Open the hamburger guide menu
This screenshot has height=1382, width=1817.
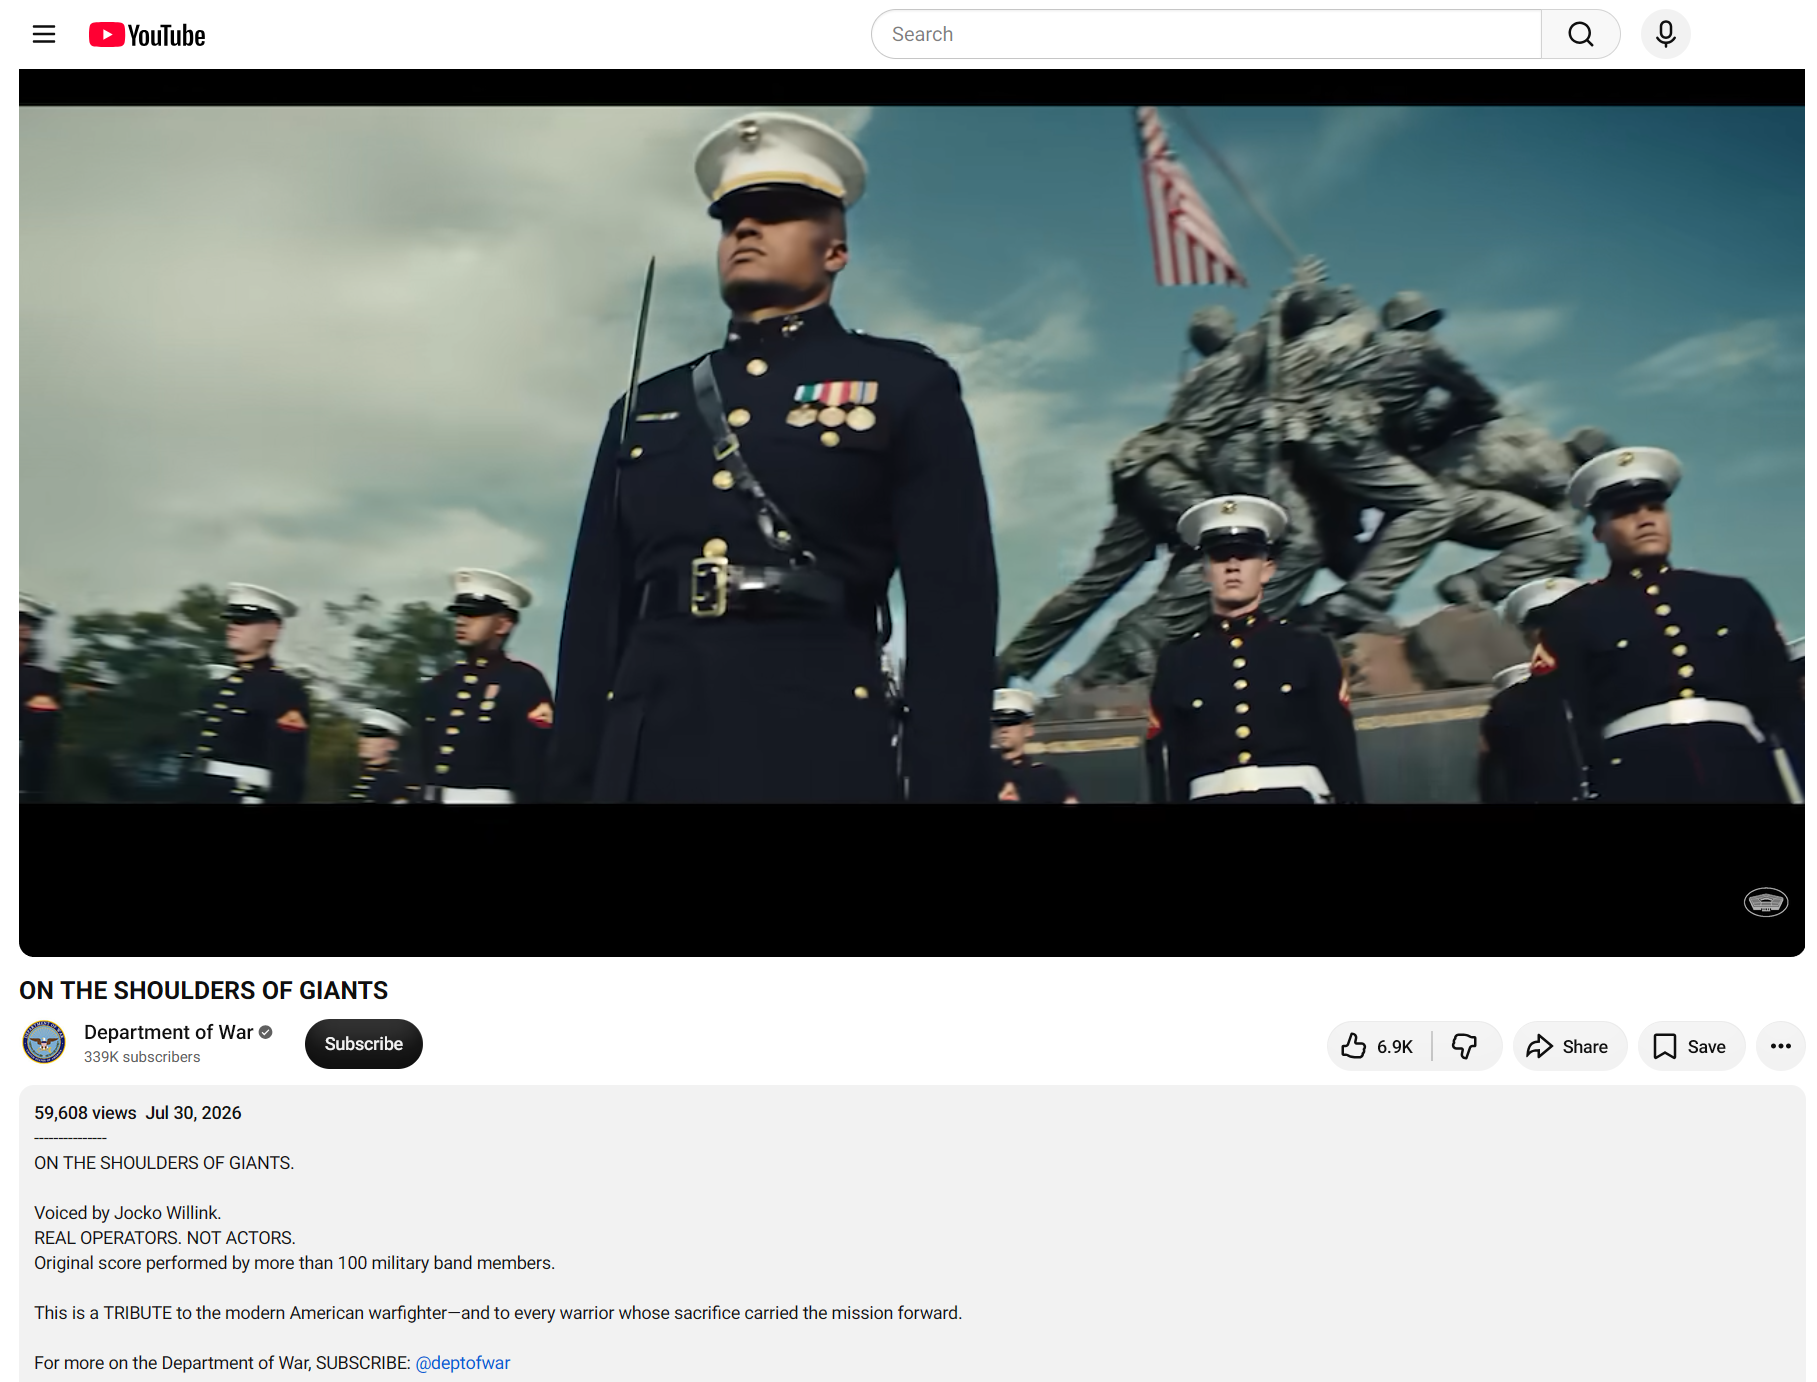(44, 35)
